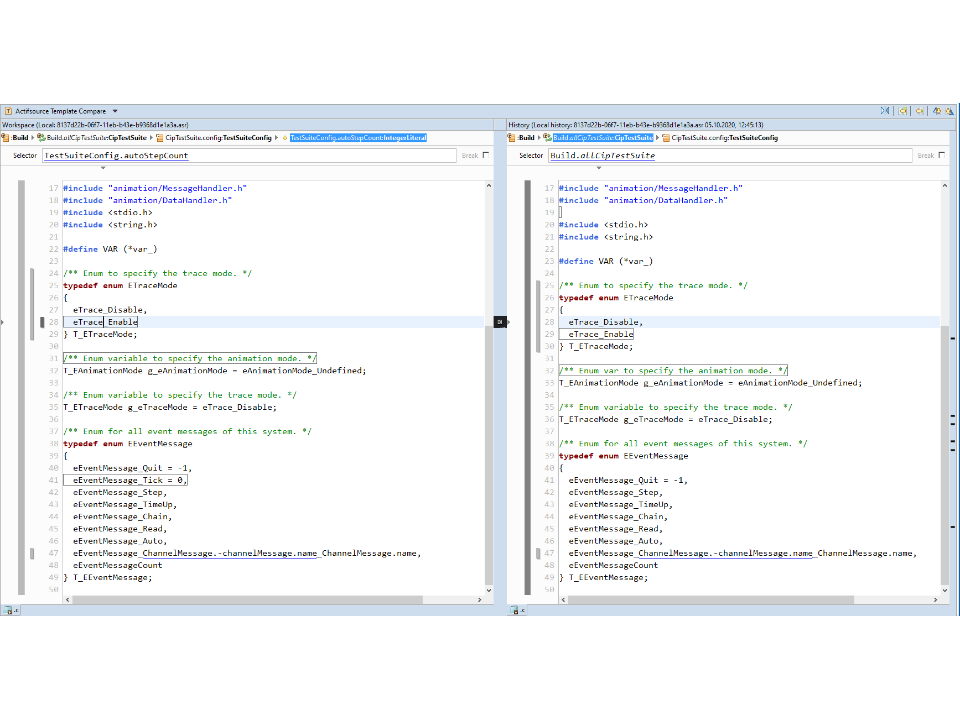Click the left Selector field TestSuiteConfig.autoStepCount
This screenshot has height=720, width=960.
[250, 156]
